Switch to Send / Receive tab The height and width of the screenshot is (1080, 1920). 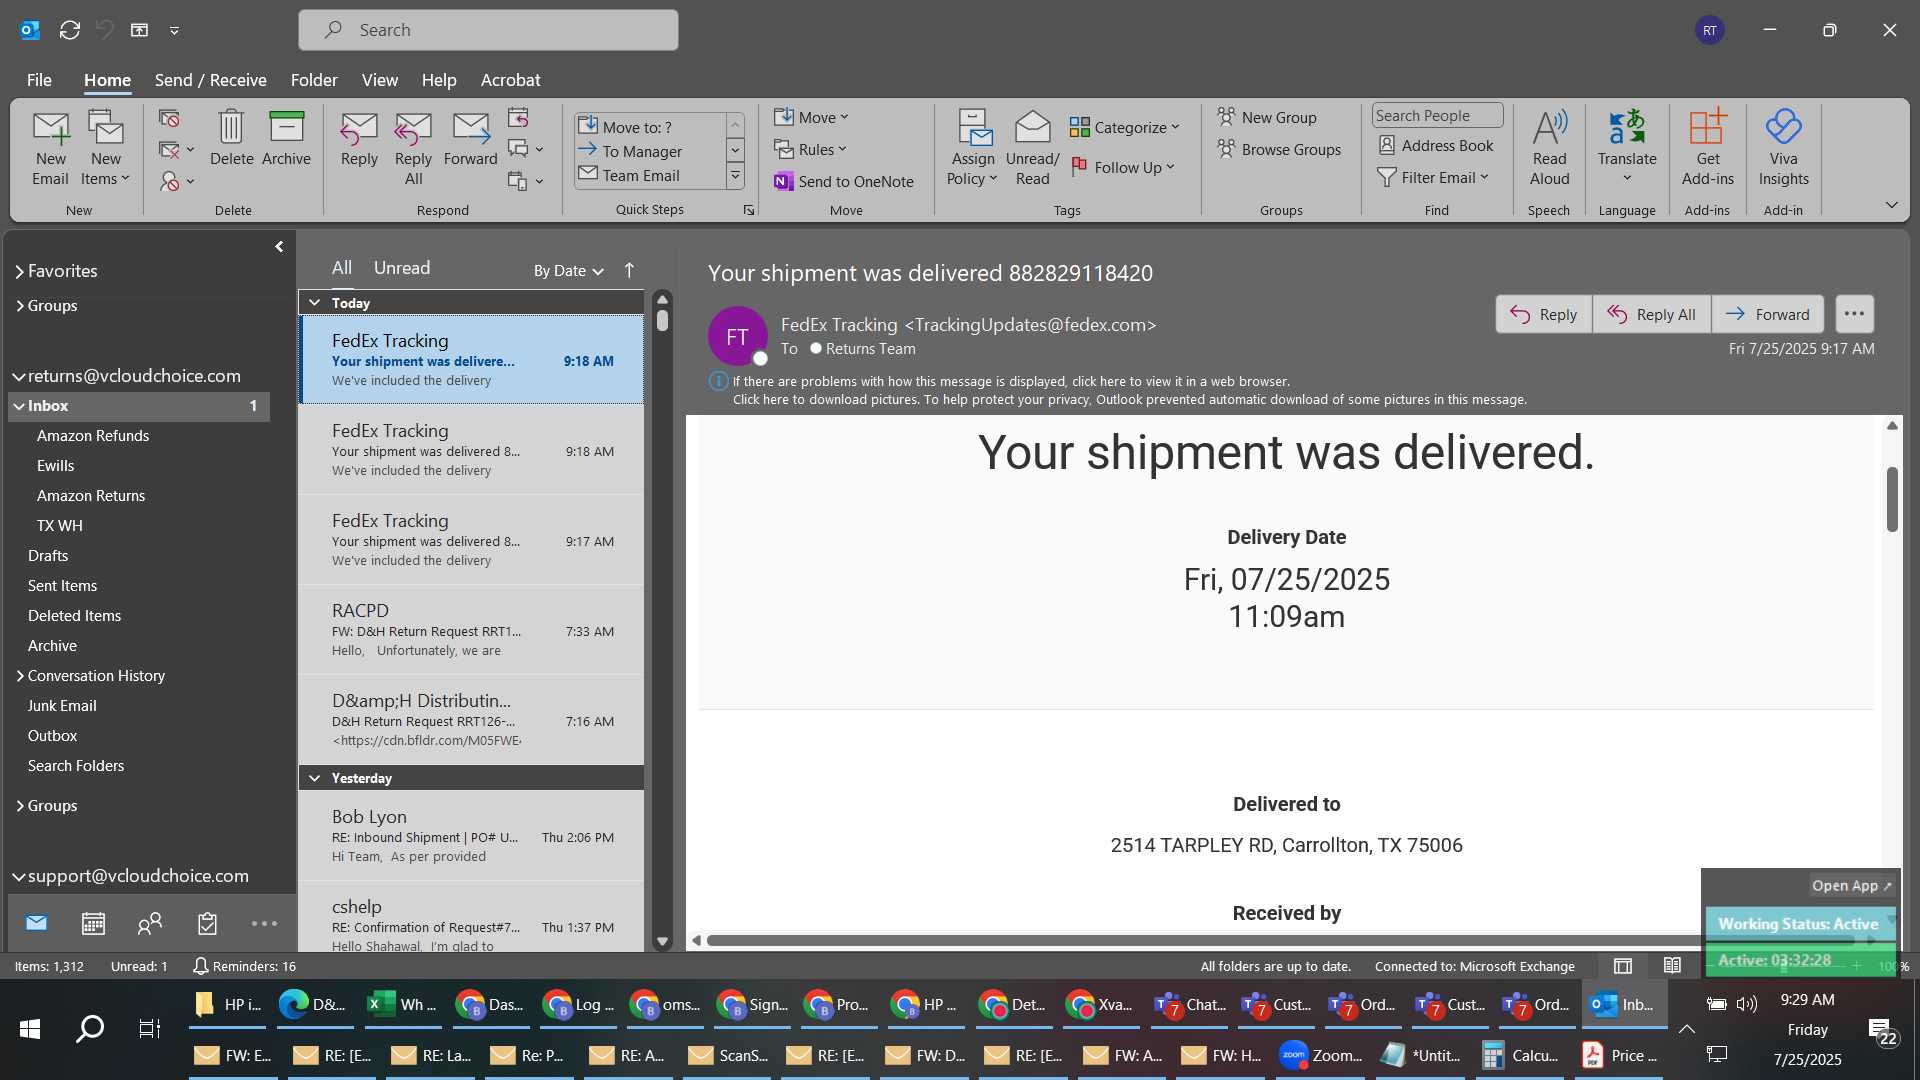210,80
